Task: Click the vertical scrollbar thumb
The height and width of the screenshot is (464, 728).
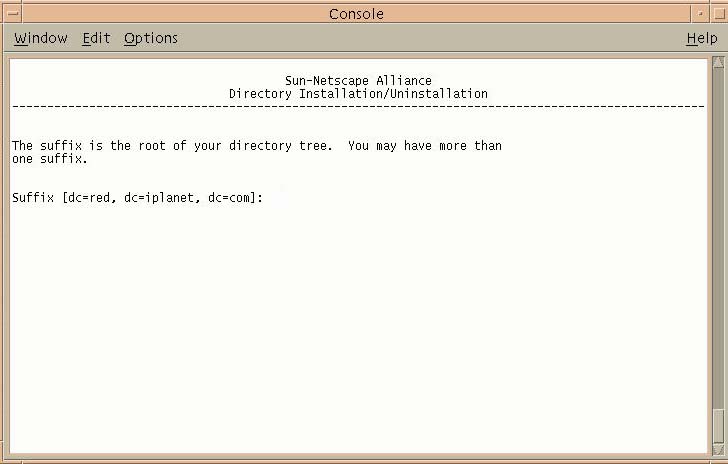Action: coord(718,426)
